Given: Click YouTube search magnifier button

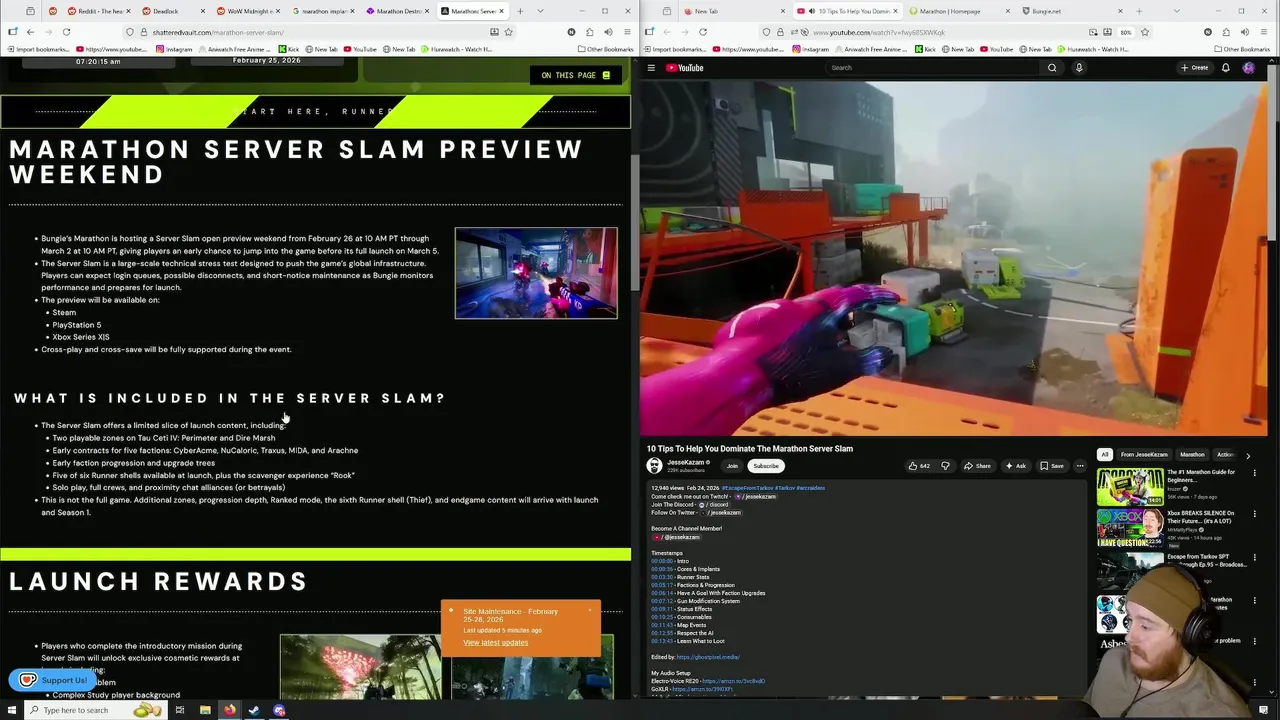Looking at the screenshot, I should 1052,68.
